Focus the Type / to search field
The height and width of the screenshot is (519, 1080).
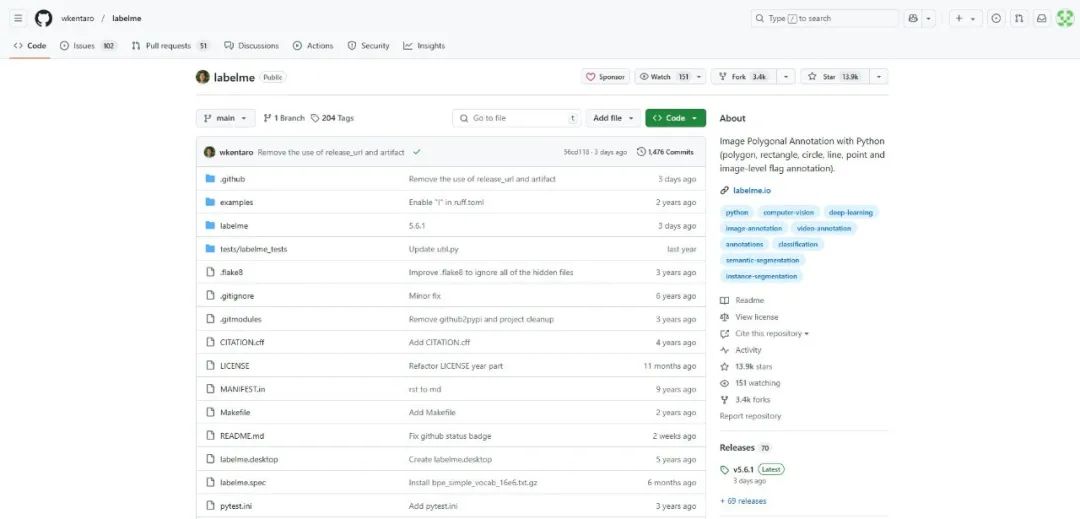click(824, 19)
